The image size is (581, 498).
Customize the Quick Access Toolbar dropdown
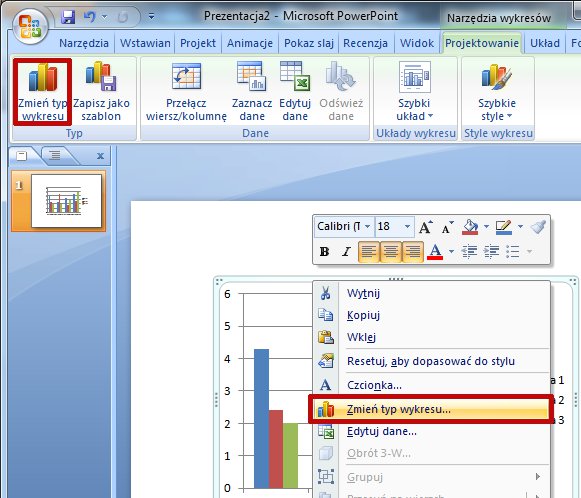(x=151, y=16)
